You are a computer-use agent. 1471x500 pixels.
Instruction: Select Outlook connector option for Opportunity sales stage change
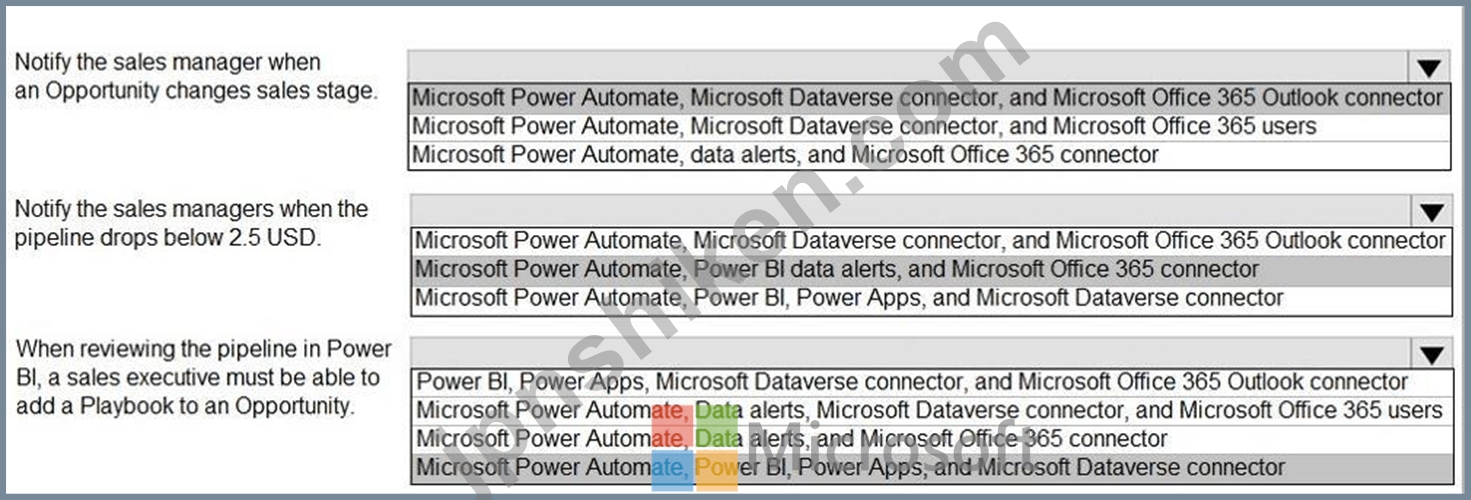929,98
